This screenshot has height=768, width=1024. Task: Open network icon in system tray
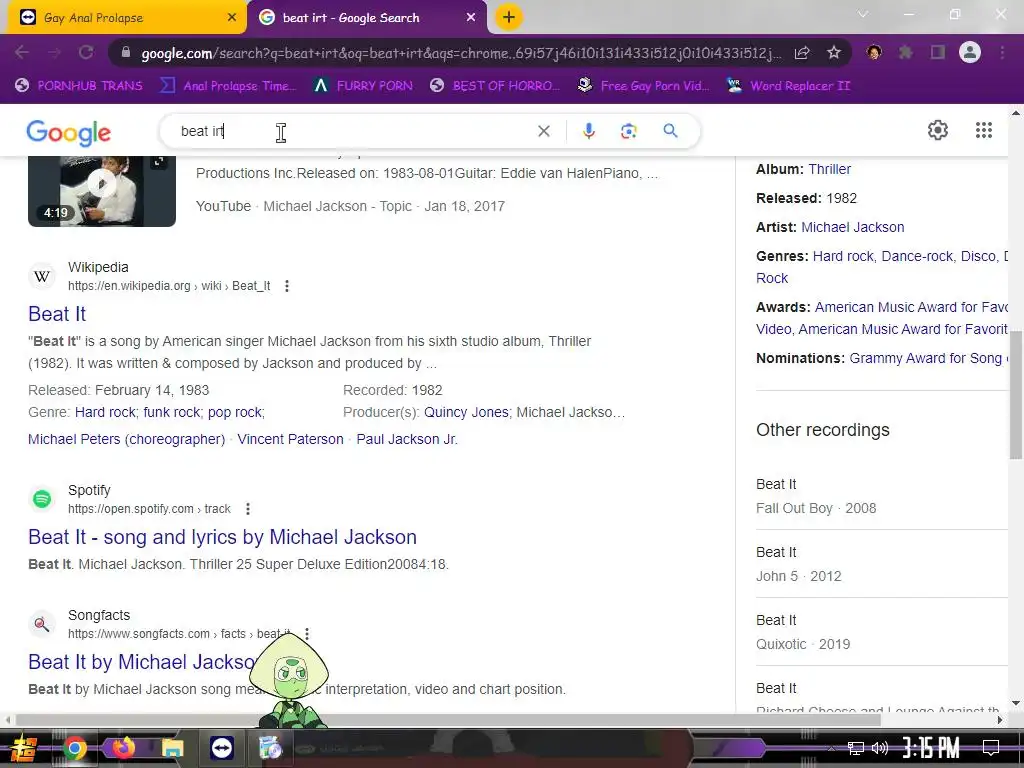pos(855,748)
